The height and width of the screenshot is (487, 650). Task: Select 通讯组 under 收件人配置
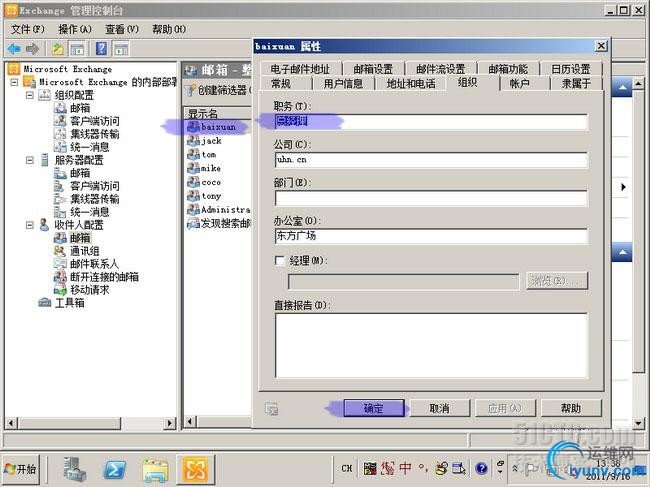tap(85, 251)
